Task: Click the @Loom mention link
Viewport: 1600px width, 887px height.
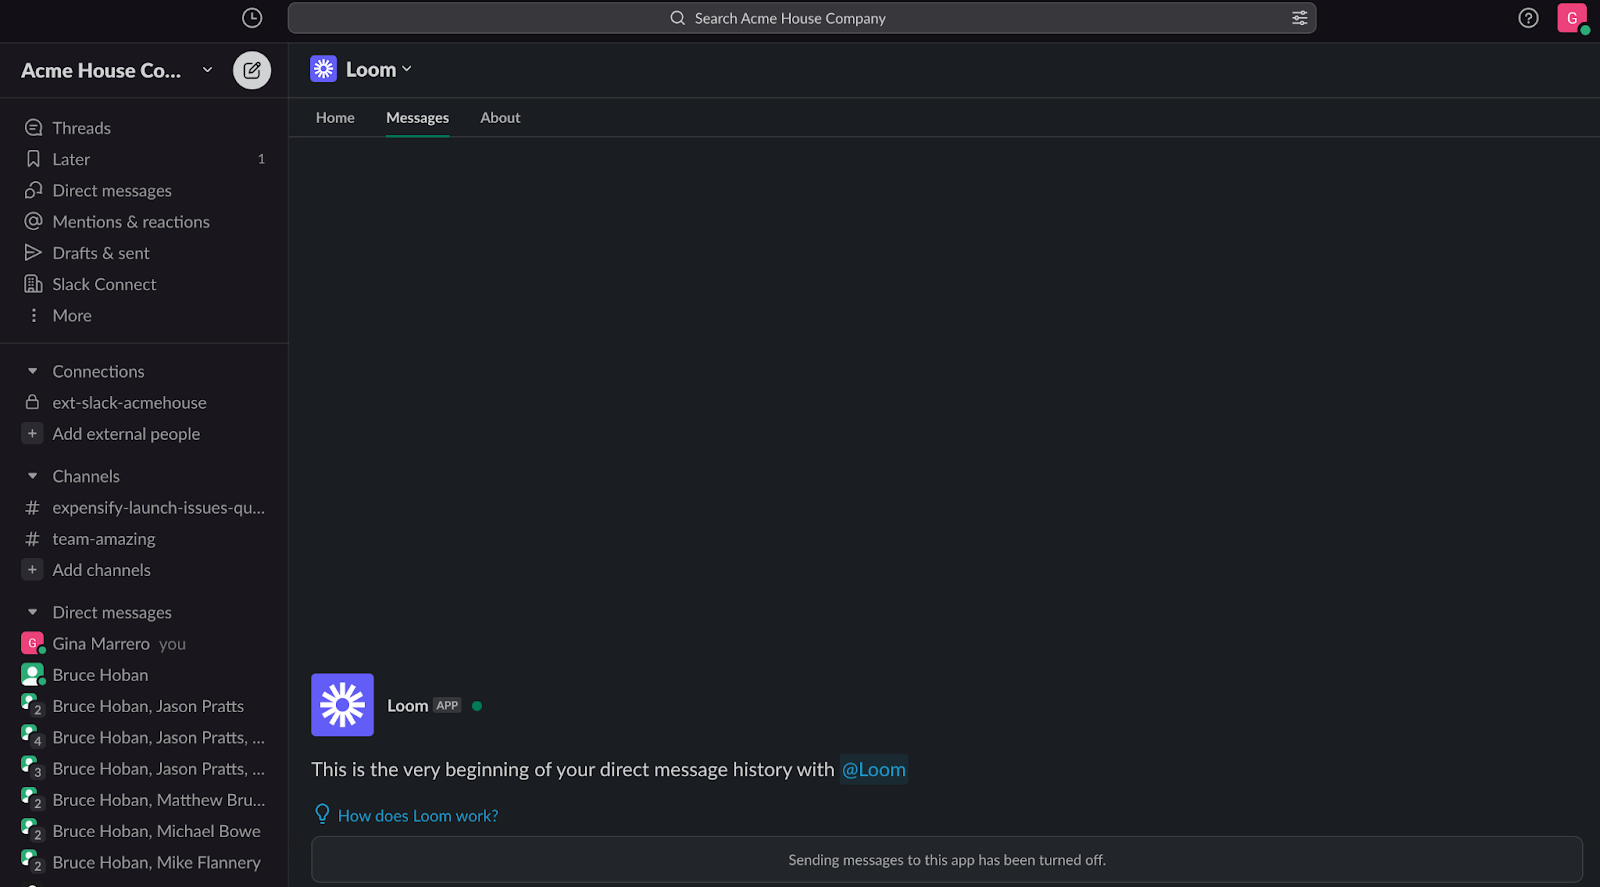Action: point(874,769)
